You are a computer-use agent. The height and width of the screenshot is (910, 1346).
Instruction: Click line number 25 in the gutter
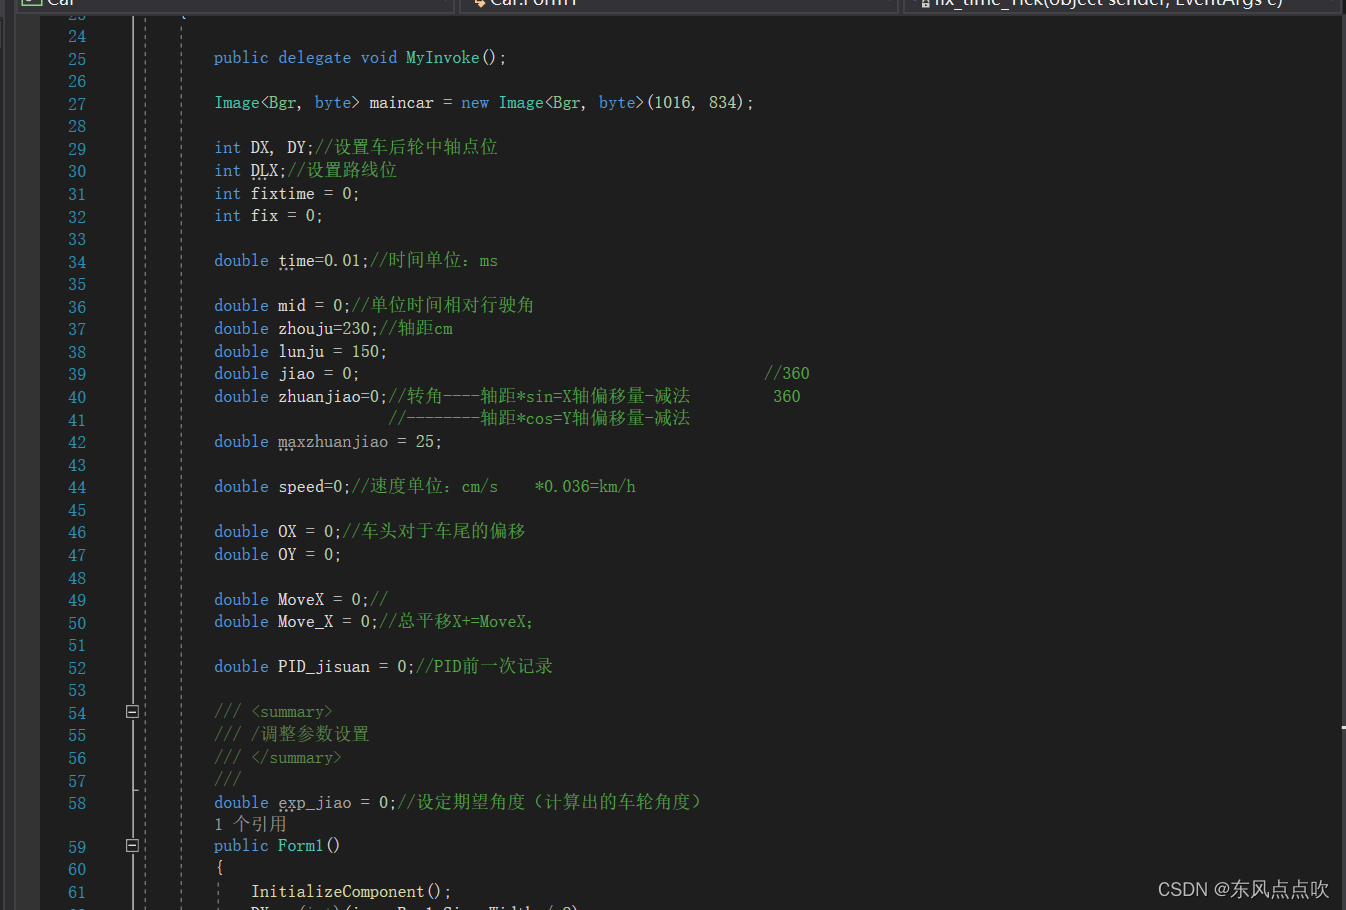(77, 59)
